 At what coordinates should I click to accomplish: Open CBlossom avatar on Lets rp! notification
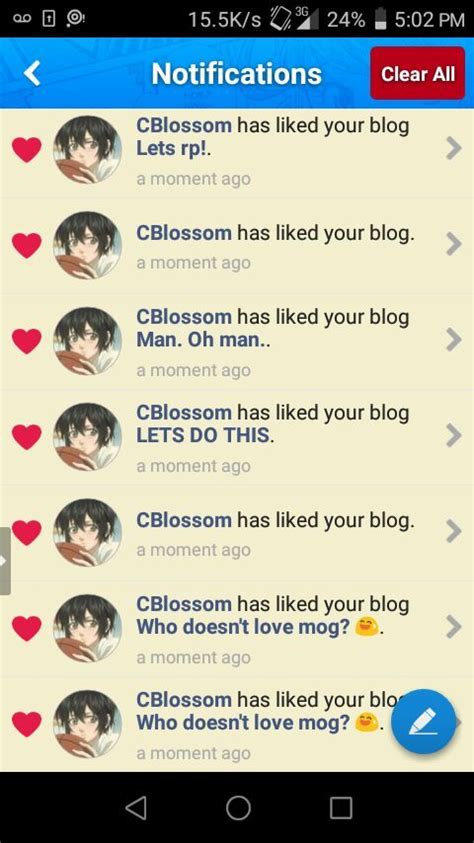point(88,149)
